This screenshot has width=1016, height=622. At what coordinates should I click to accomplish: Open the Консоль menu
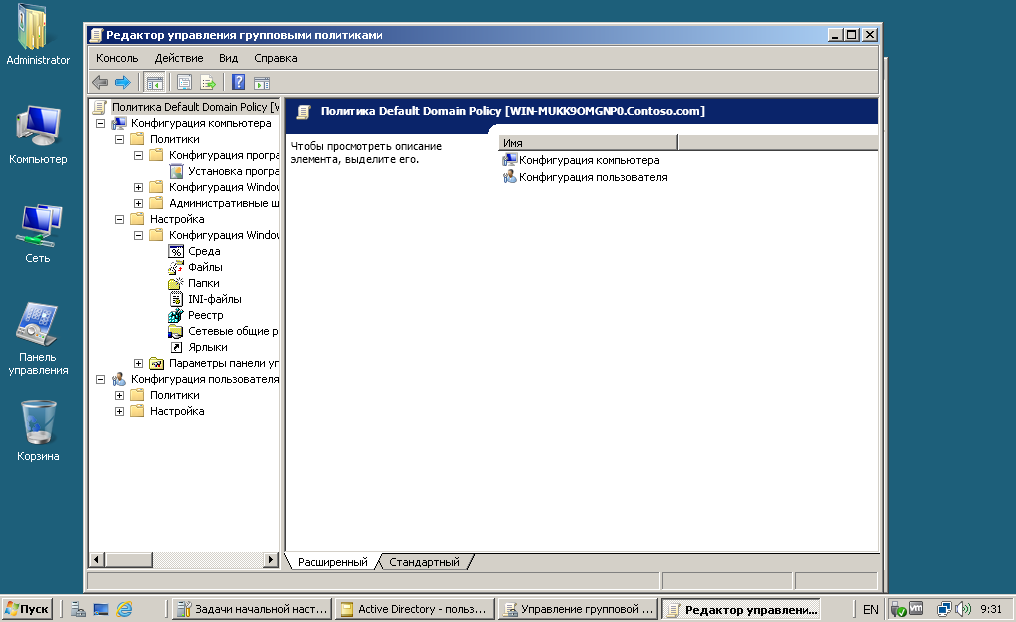117,58
